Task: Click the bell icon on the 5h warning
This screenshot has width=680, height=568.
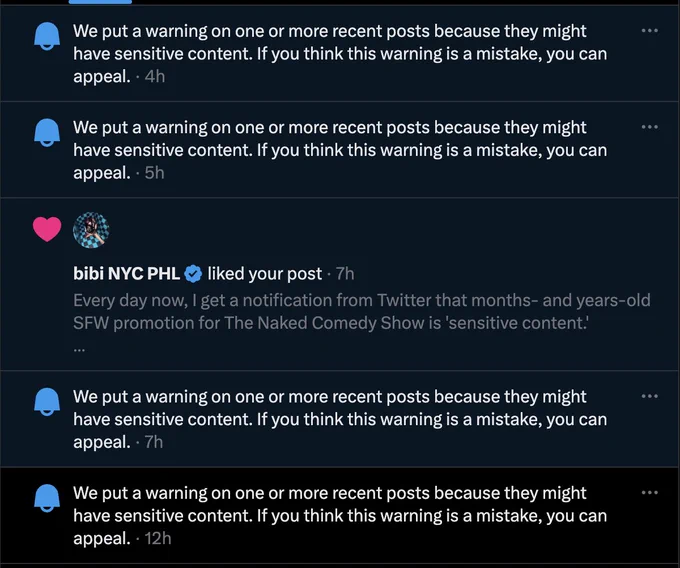Action: (47, 132)
